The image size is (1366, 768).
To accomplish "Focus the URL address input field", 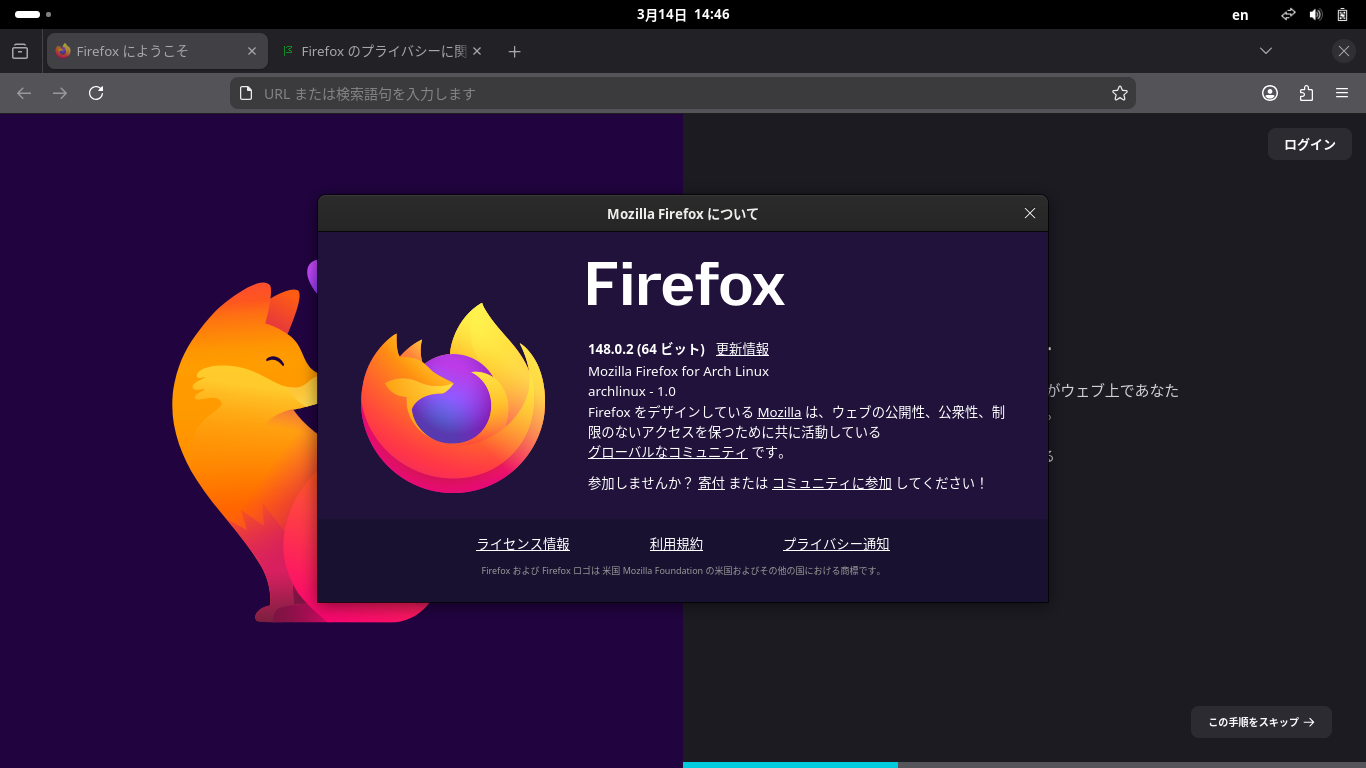I will (682, 93).
